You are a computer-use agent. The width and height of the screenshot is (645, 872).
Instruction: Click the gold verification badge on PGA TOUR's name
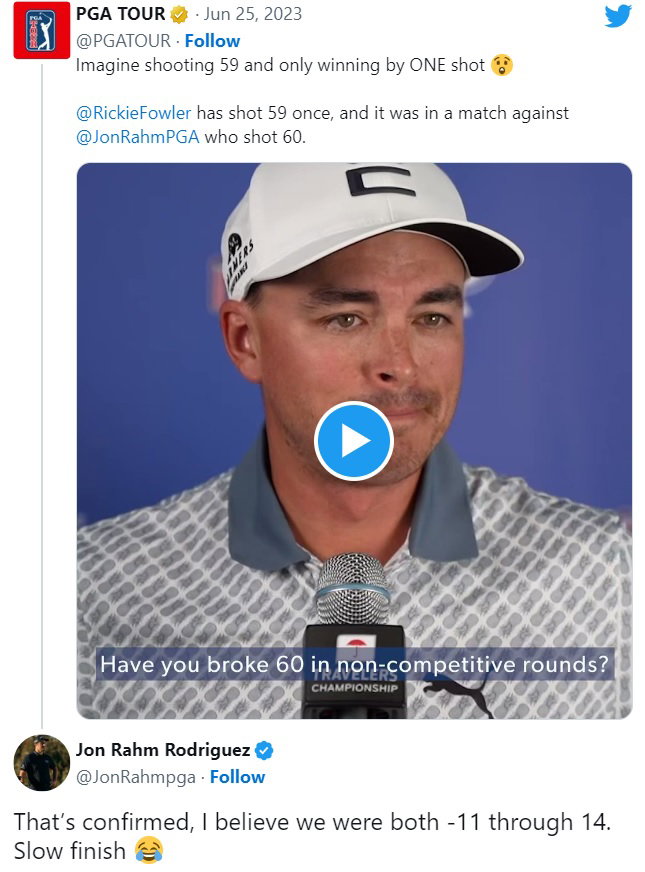181,15
